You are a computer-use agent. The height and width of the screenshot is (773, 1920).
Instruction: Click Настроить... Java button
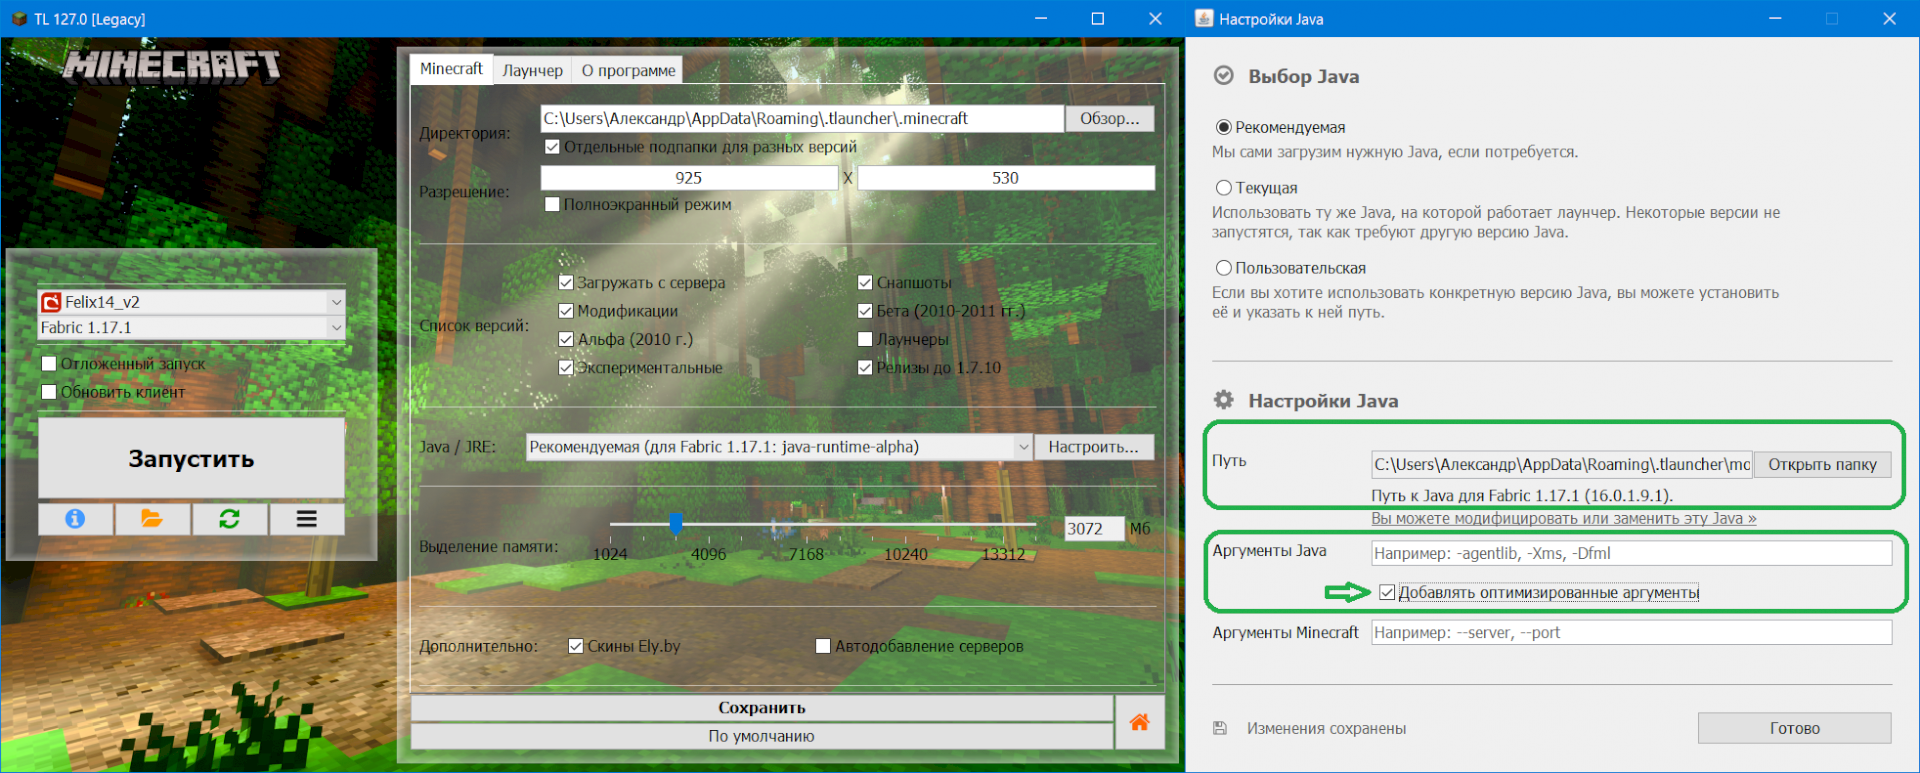pyautogui.click(x=1093, y=447)
